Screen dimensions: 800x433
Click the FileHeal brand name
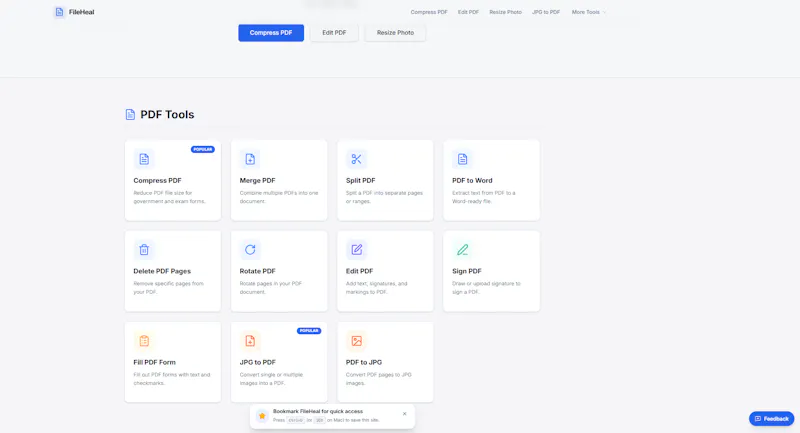[82, 12]
